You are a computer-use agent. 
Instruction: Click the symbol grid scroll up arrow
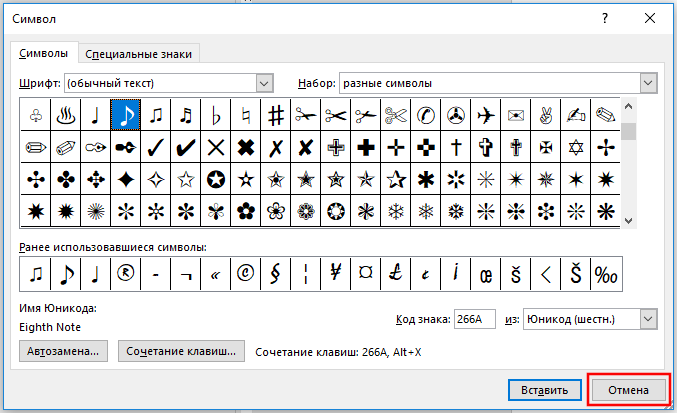[x=628, y=106]
